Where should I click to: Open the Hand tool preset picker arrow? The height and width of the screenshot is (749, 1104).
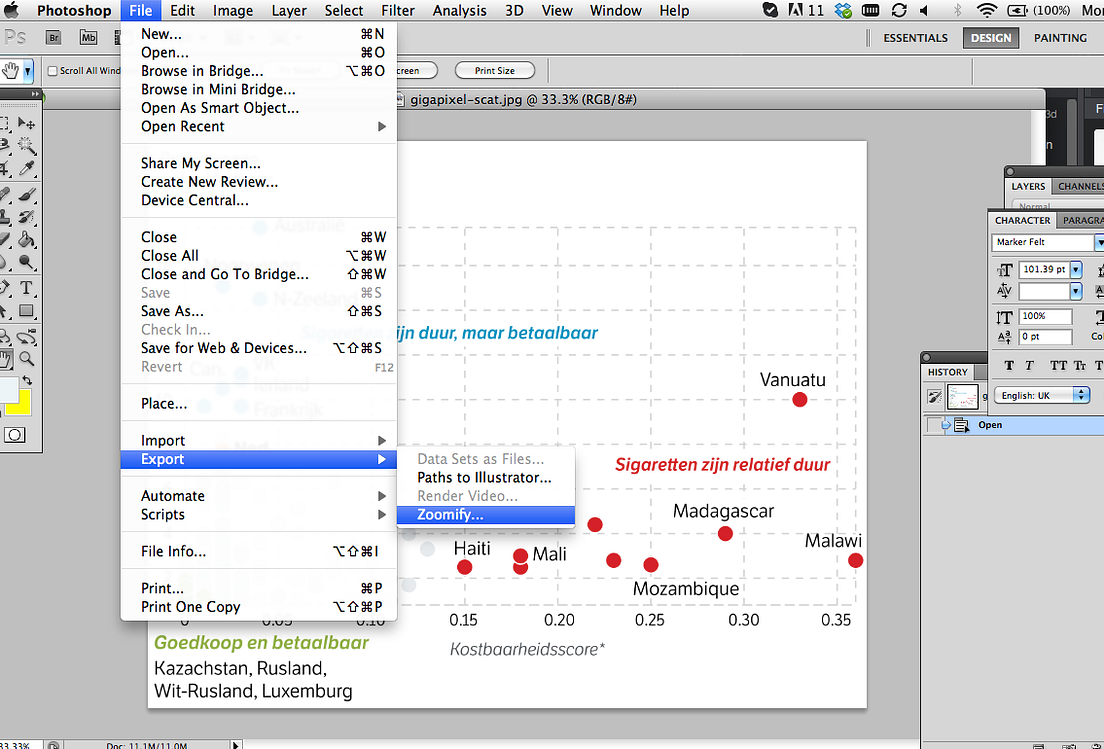28,71
